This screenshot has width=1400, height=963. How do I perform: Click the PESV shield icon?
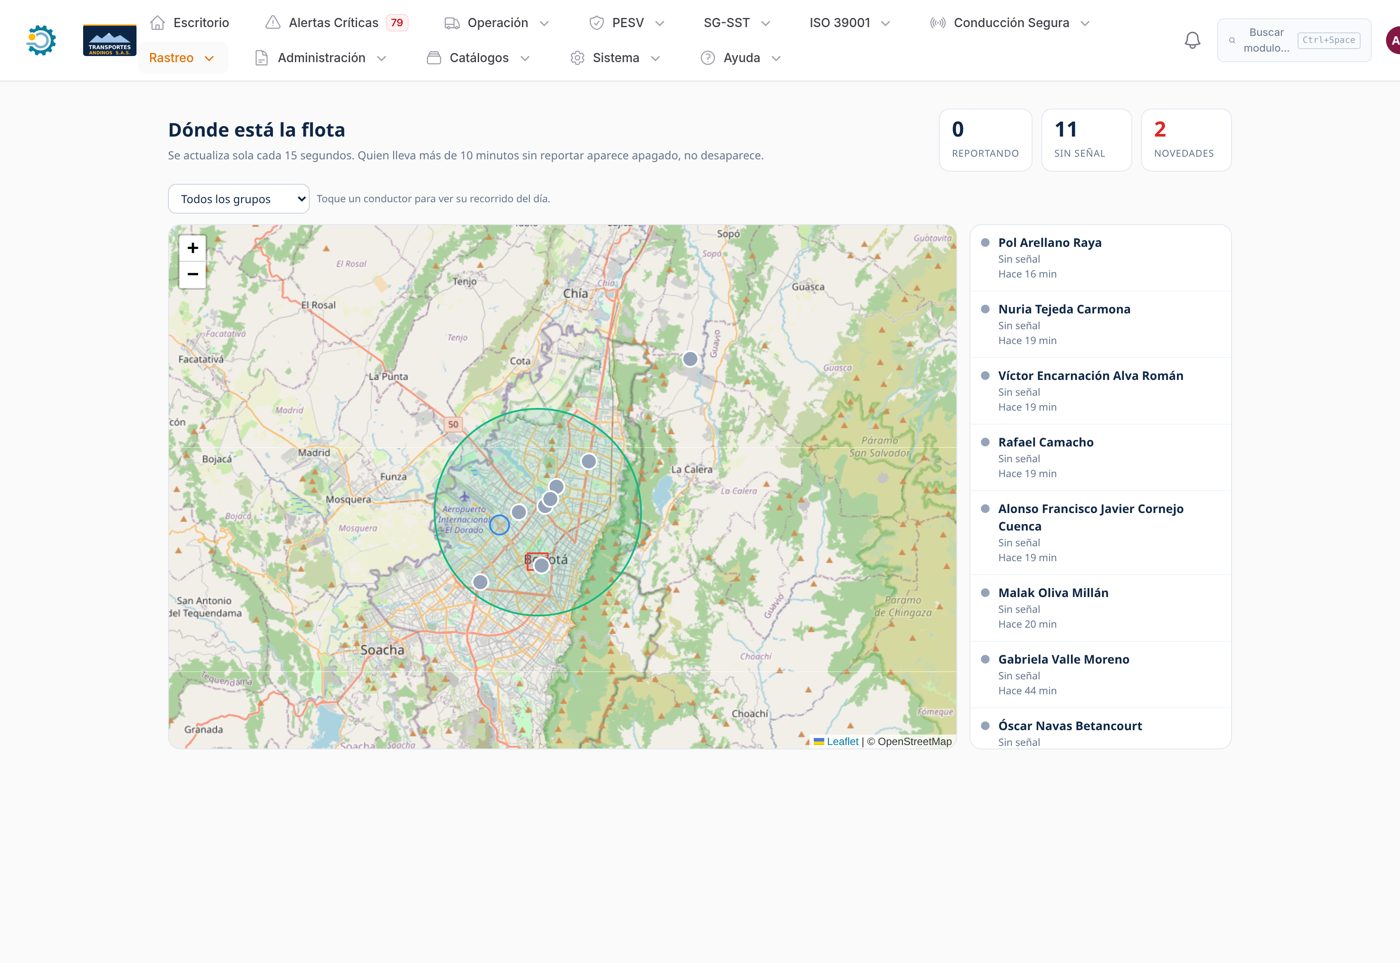[597, 22]
